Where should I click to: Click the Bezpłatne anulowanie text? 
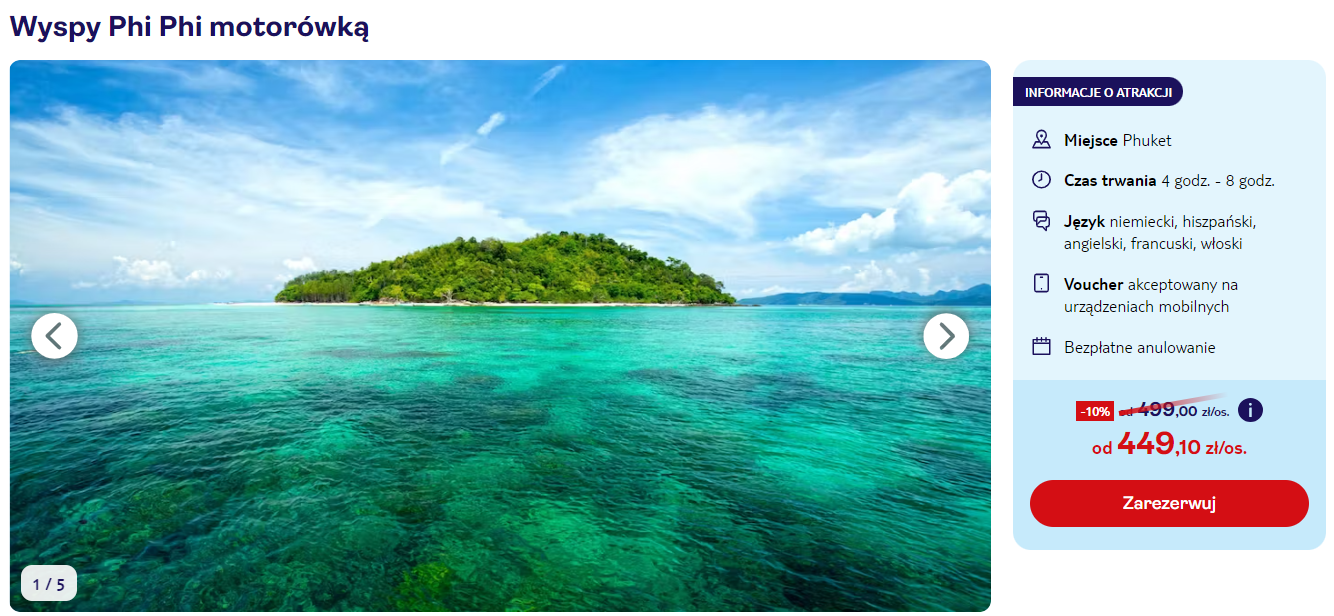click(x=1140, y=348)
